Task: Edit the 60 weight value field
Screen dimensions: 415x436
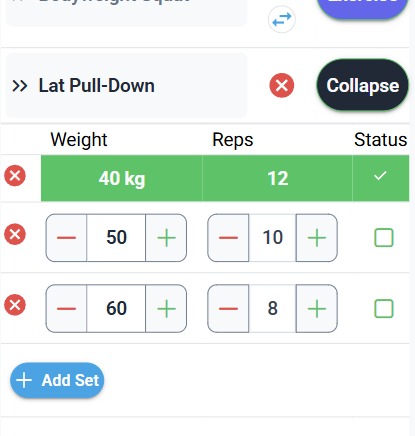Action: (x=116, y=308)
